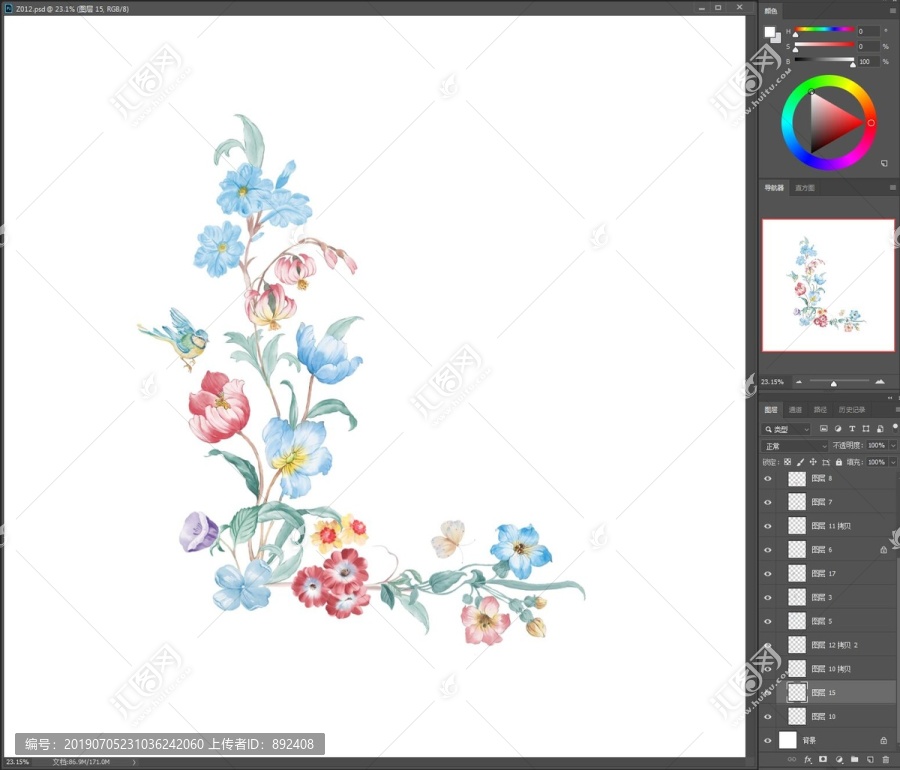Screen dimensions: 900x770
Task: Create a new fill or adjustment layer
Action: pos(839,760)
